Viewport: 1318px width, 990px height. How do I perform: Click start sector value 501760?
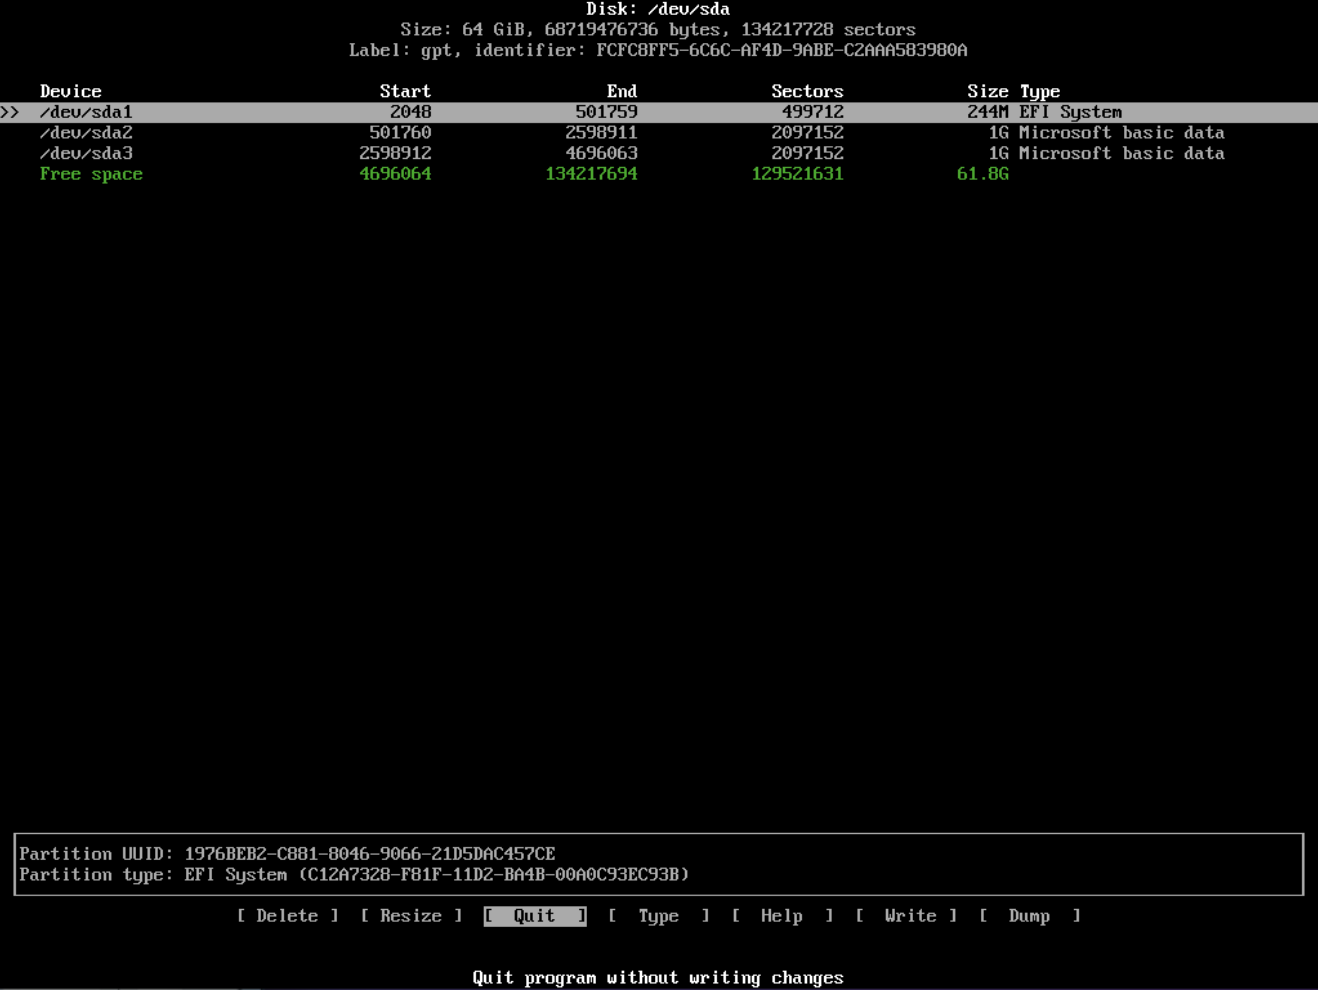400,133
